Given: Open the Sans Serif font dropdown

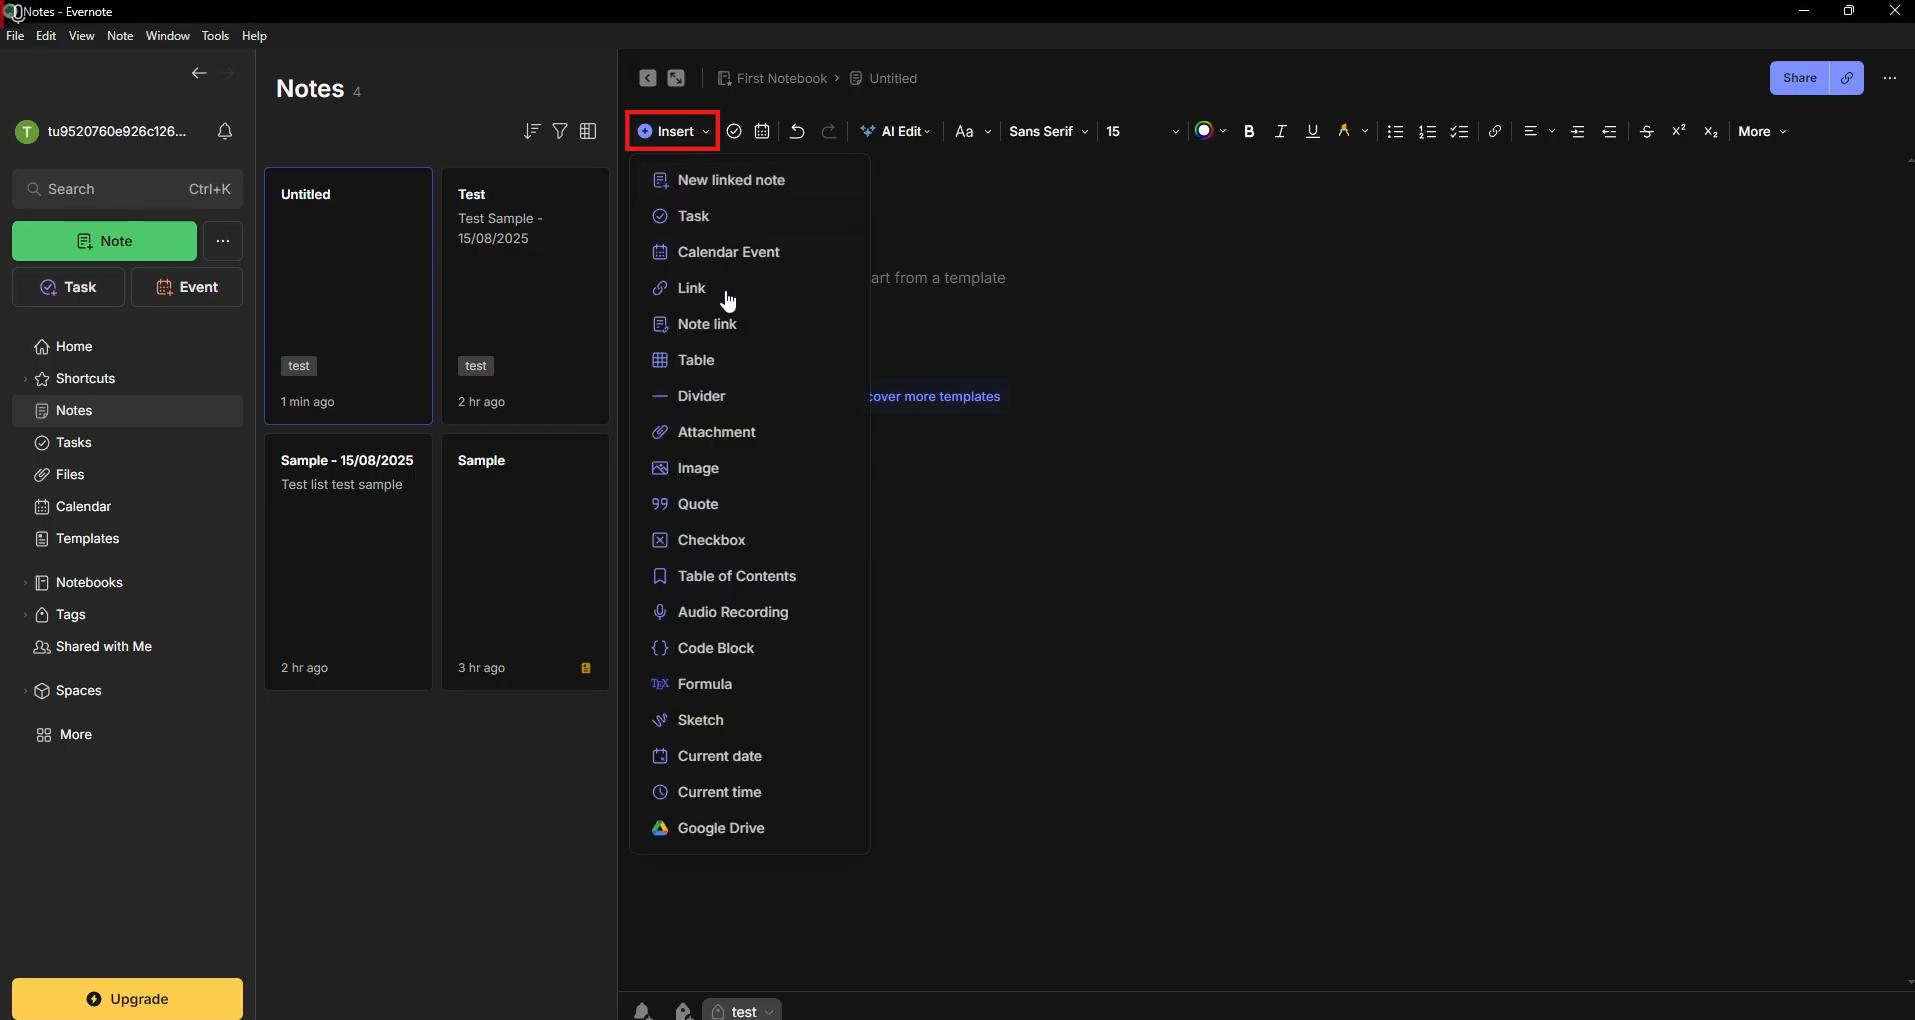Looking at the screenshot, I should (1049, 131).
